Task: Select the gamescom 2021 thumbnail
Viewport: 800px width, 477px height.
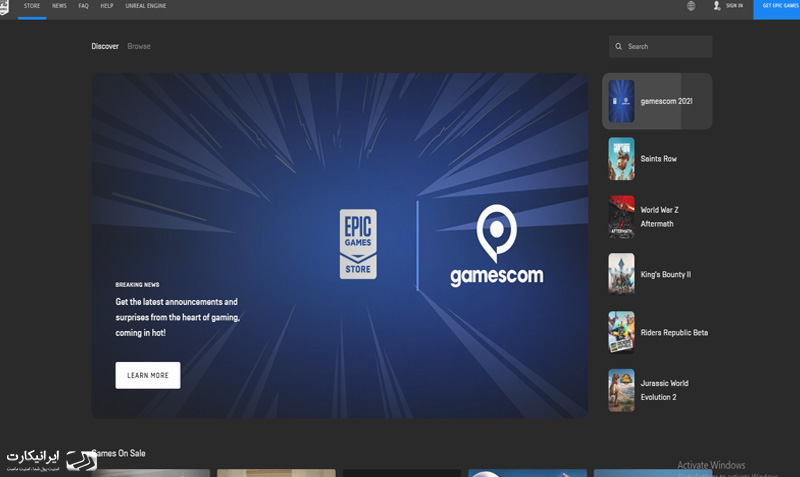Action: pyautogui.click(x=621, y=101)
